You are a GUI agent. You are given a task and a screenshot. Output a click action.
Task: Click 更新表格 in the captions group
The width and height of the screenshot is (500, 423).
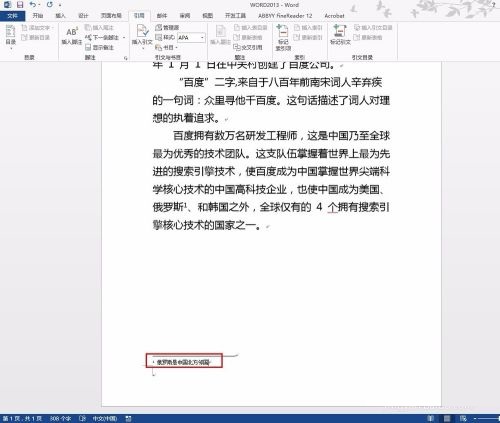click(248, 37)
